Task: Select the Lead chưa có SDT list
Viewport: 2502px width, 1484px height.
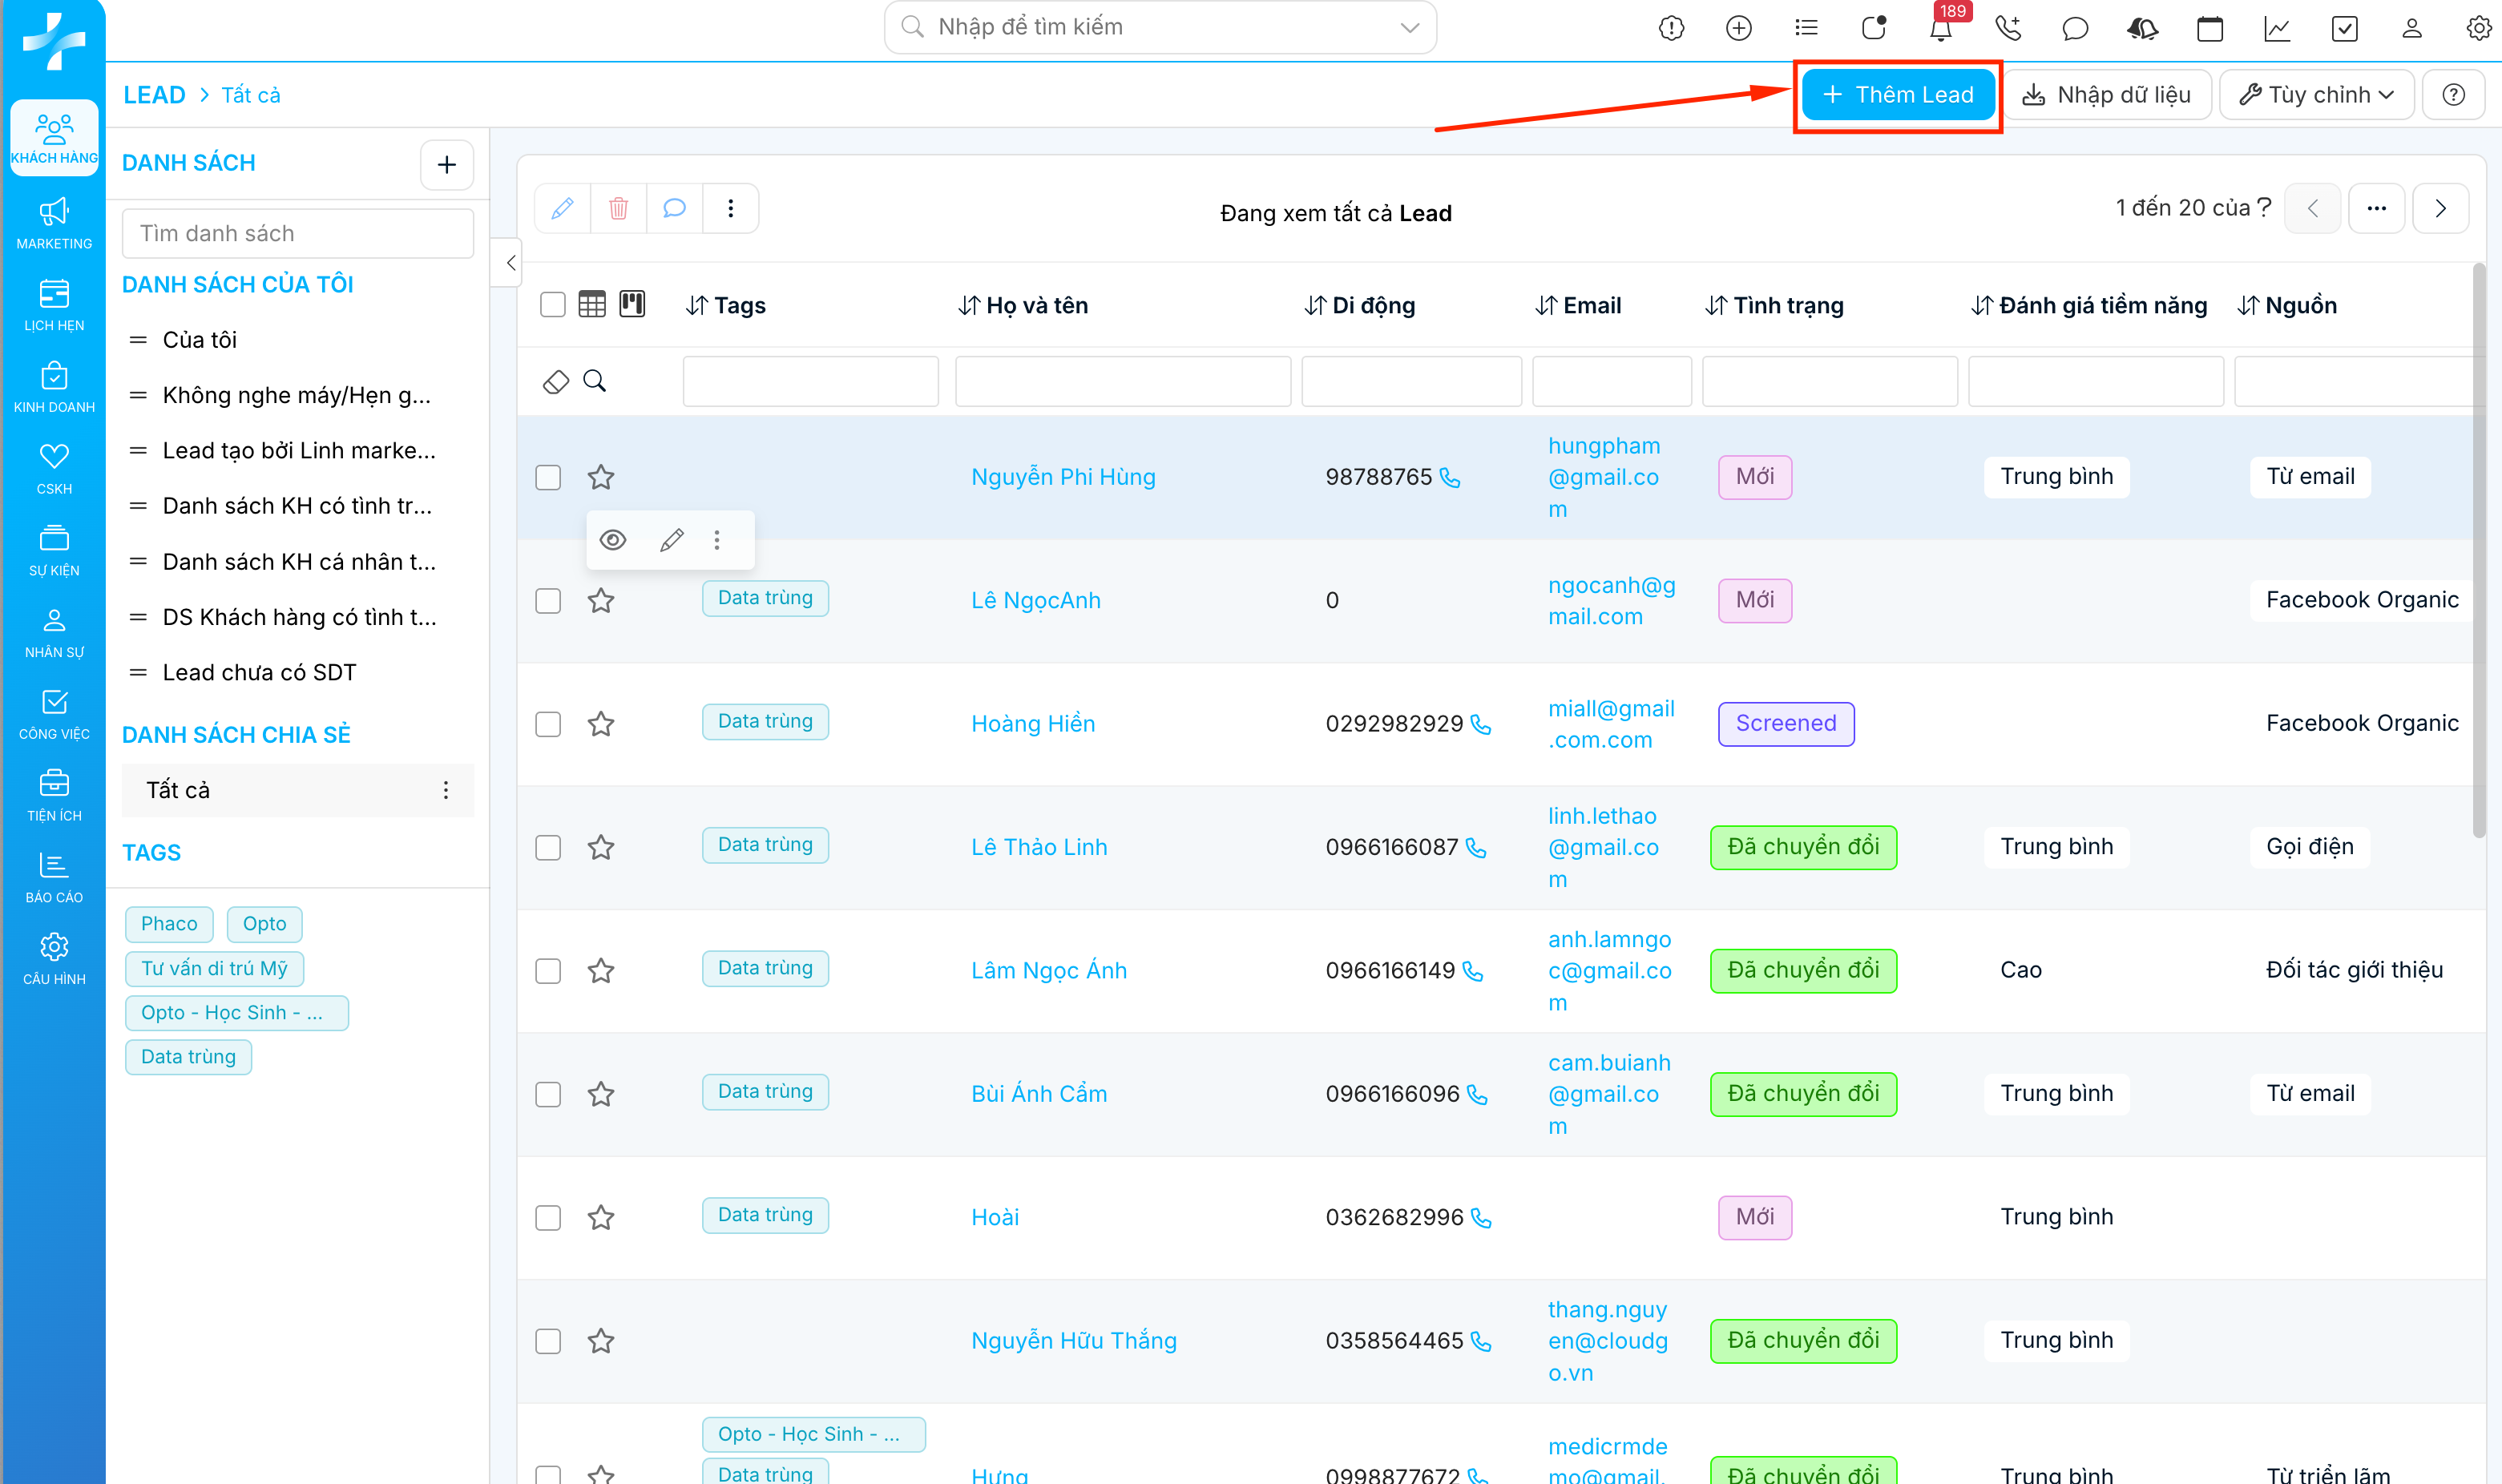Action: tap(259, 672)
